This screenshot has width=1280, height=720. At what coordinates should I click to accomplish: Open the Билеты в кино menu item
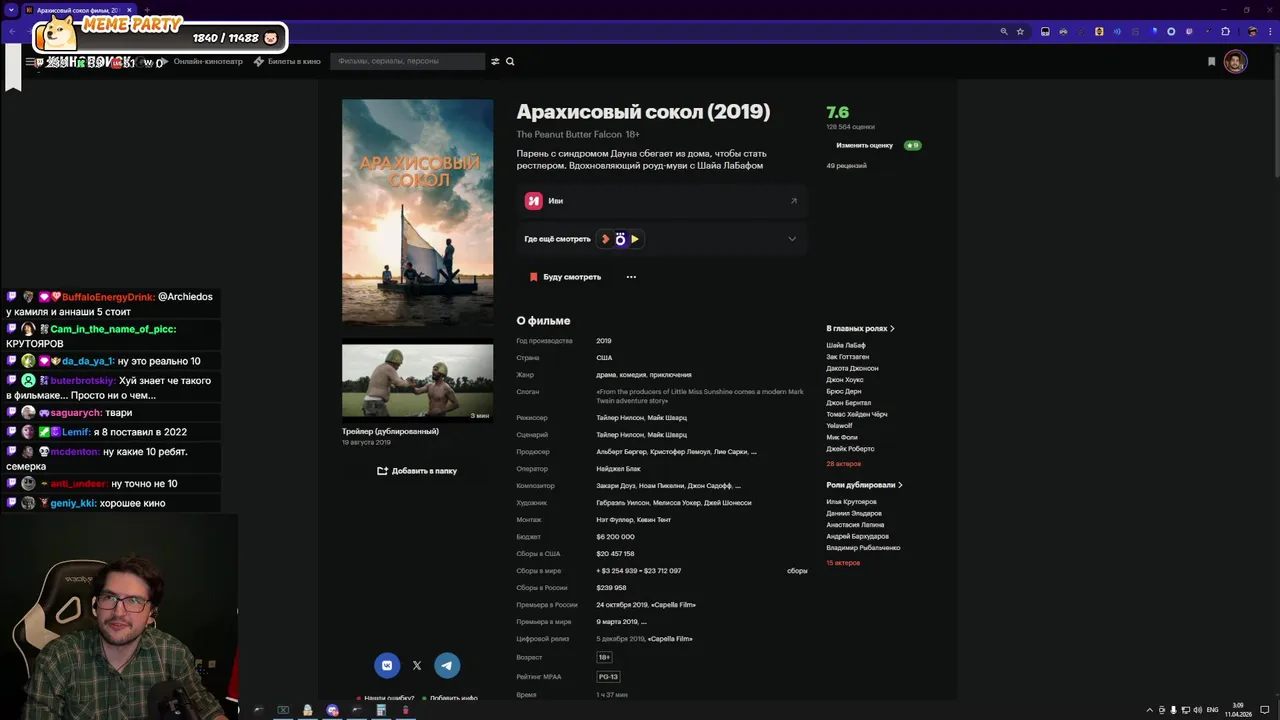click(287, 61)
